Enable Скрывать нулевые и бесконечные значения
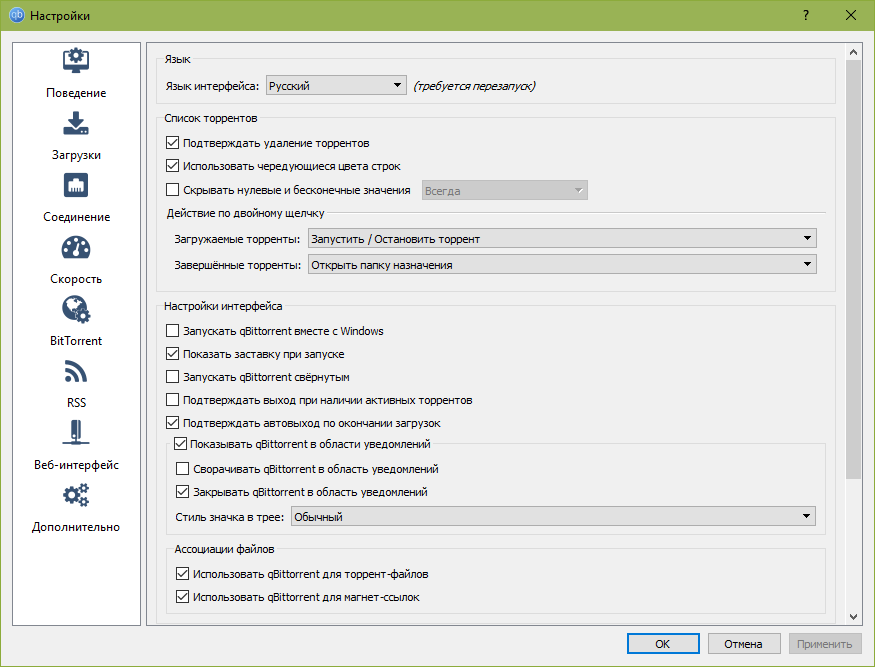The width and height of the screenshot is (875, 667). pyautogui.click(x=172, y=190)
